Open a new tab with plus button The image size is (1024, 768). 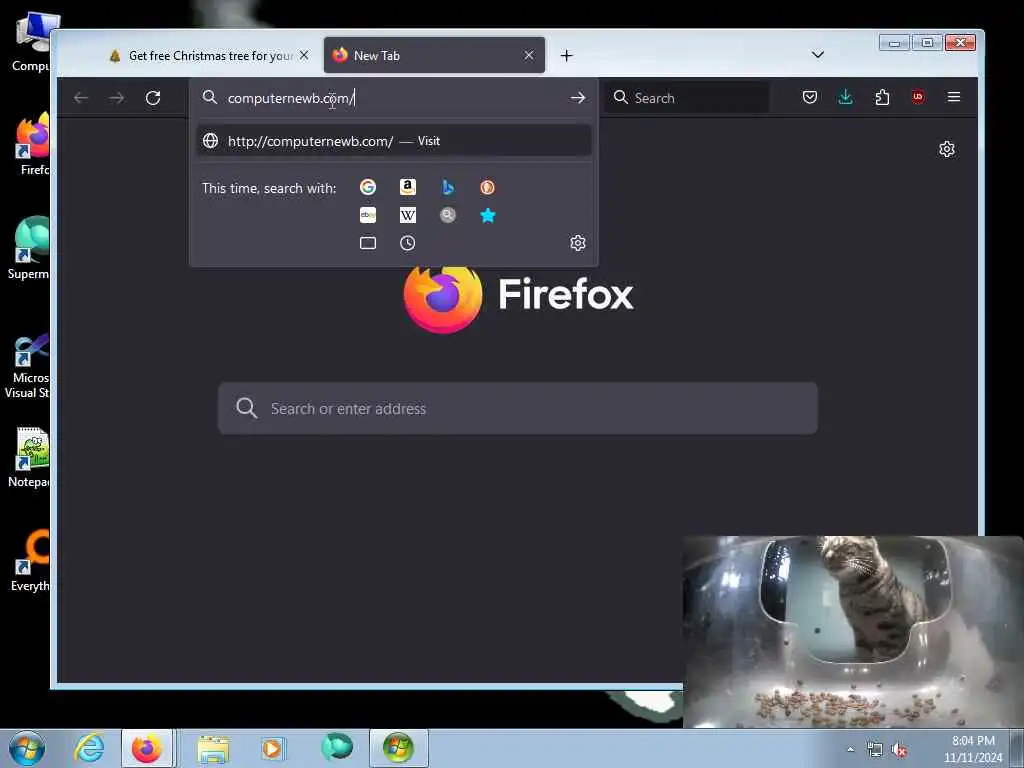566,56
